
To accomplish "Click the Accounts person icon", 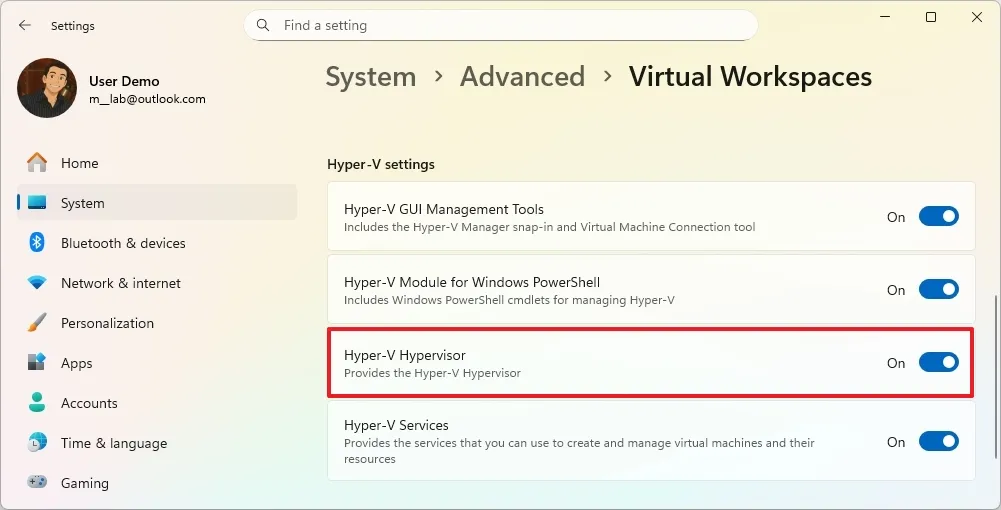I will (37, 402).
